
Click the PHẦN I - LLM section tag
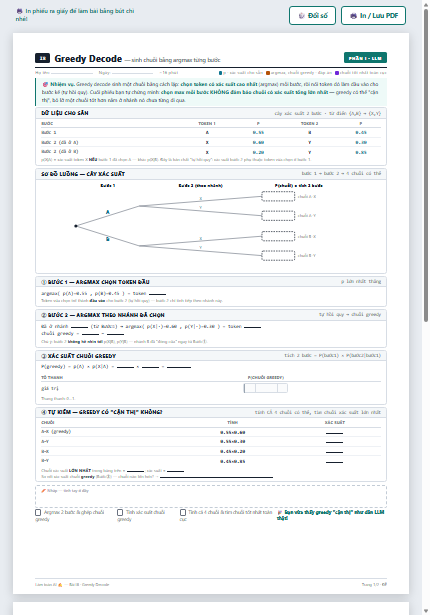pyautogui.click(x=365, y=58)
